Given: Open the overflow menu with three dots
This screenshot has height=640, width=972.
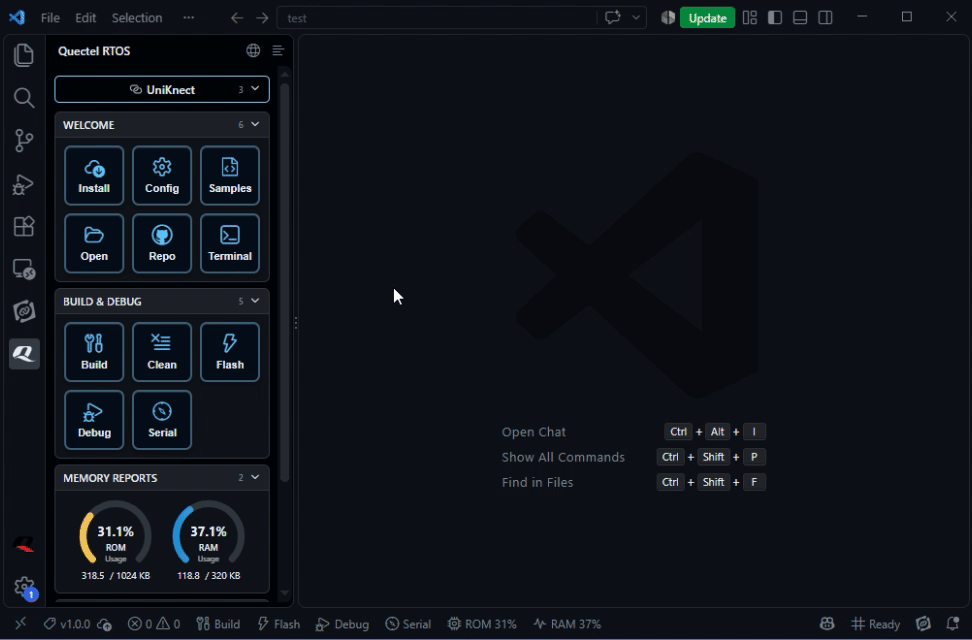Looking at the screenshot, I should 188,17.
